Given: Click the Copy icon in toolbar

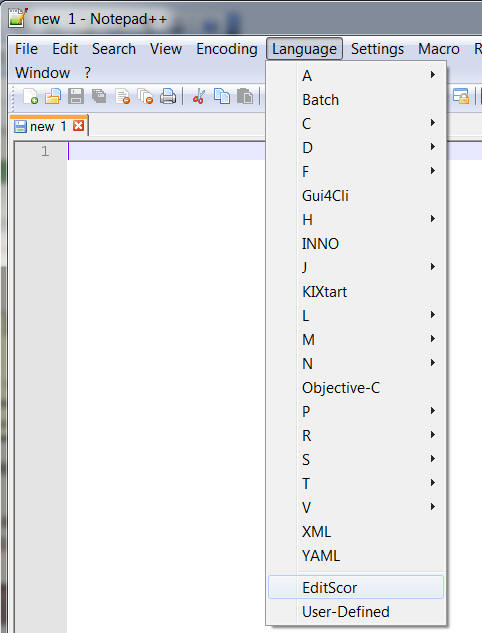Looking at the screenshot, I should [222, 96].
